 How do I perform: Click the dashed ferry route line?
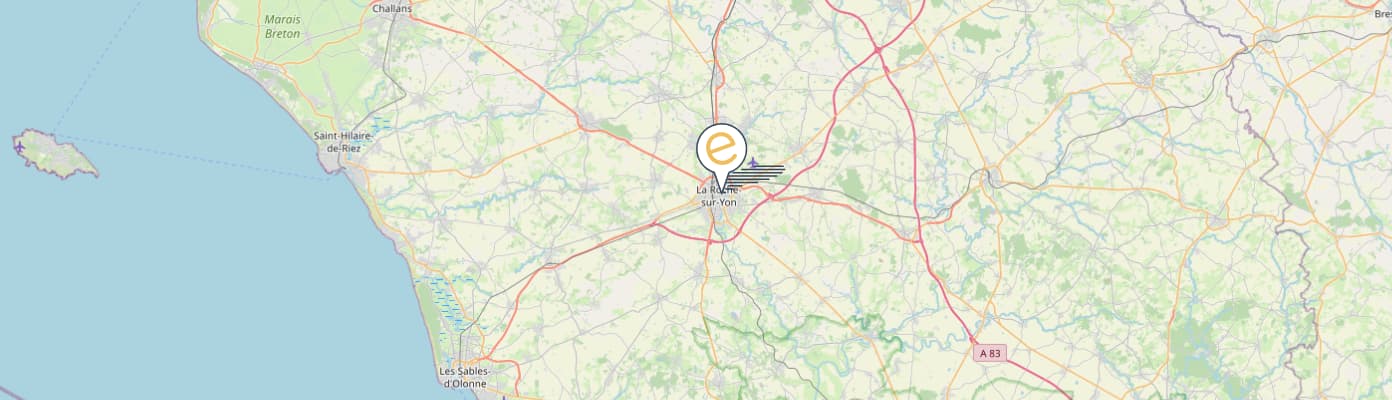pos(200,157)
